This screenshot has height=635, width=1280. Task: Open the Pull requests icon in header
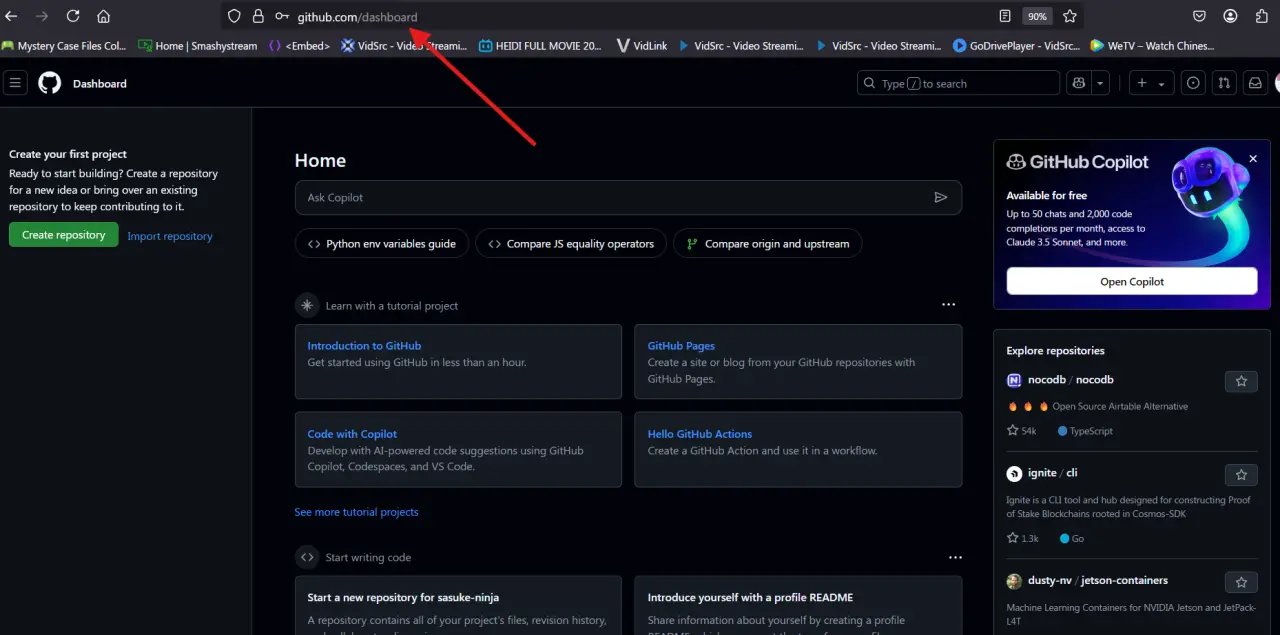pyautogui.click(x=1223, y=83)
